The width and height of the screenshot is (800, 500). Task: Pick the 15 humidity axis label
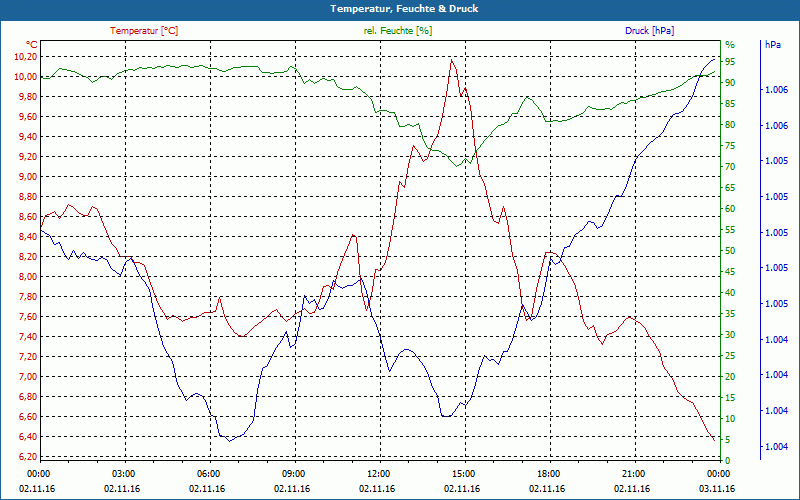coord(730,398)
